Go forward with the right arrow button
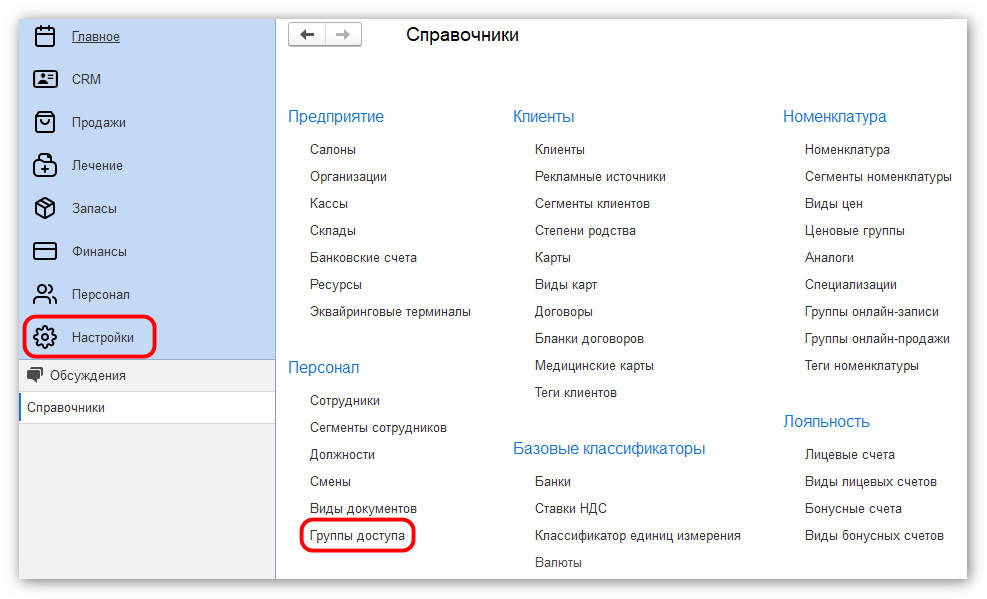The width and height of the screenshot is (987, 599). [x=343, y=35]
